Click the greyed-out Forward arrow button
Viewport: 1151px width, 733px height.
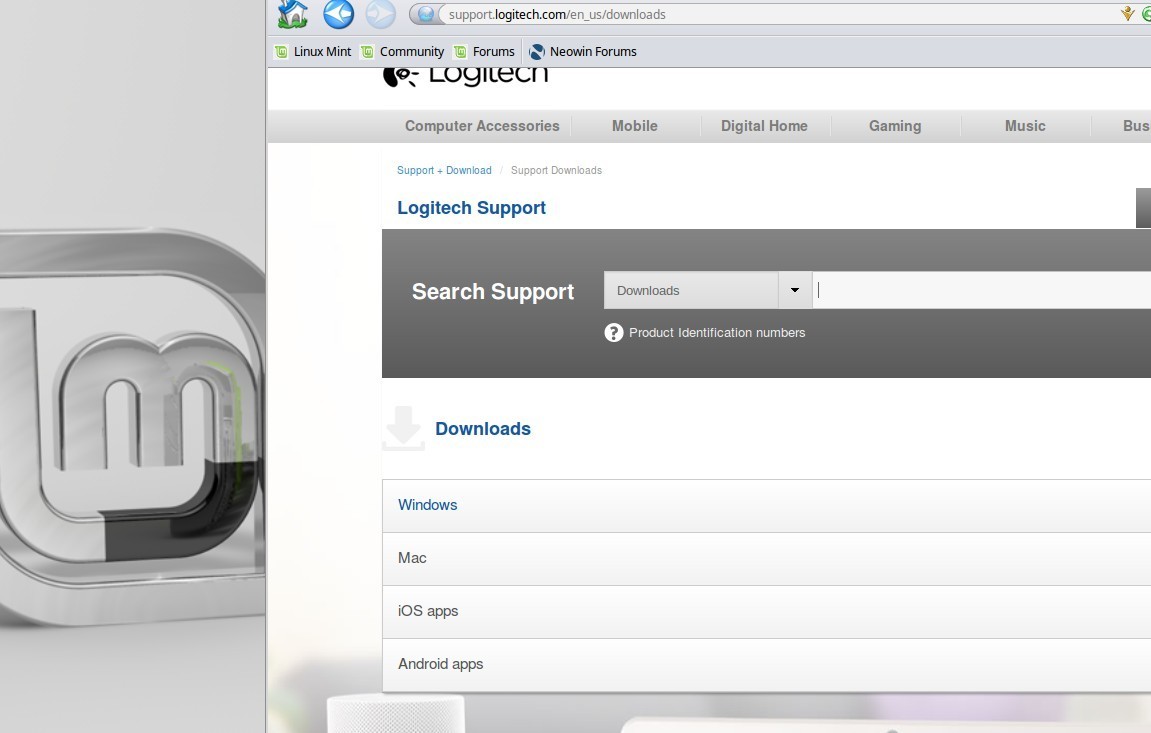tap(380, 14)
